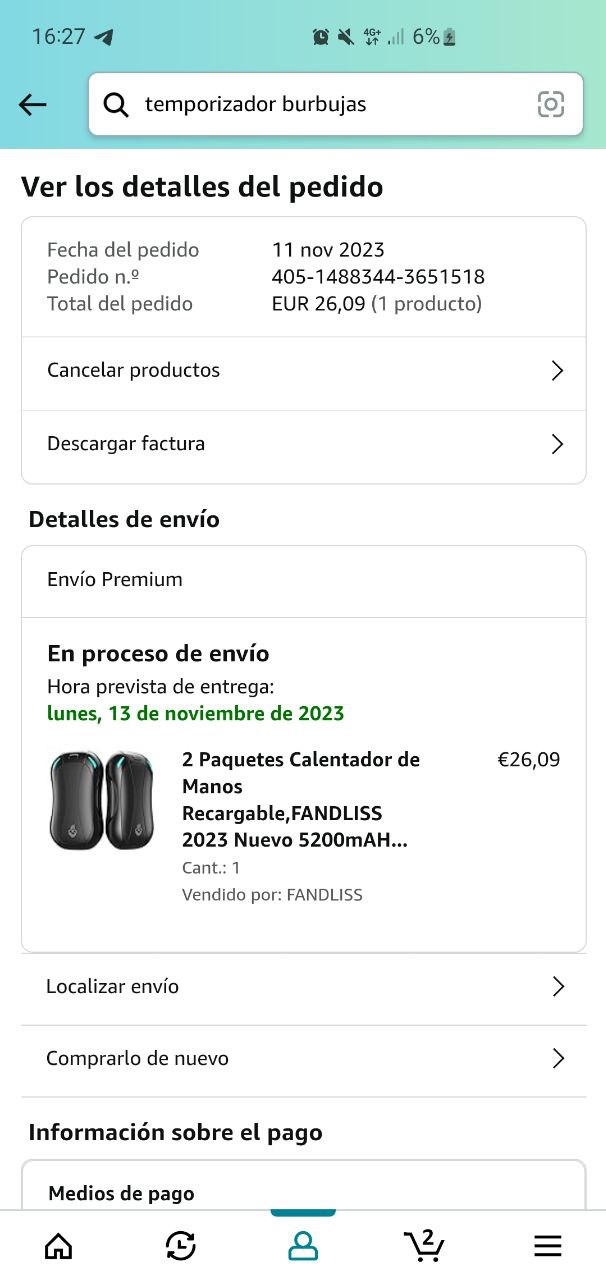Go to the Home tab icon
Viewport: 606px width, 1280px height.
(x=59, y=1245)
